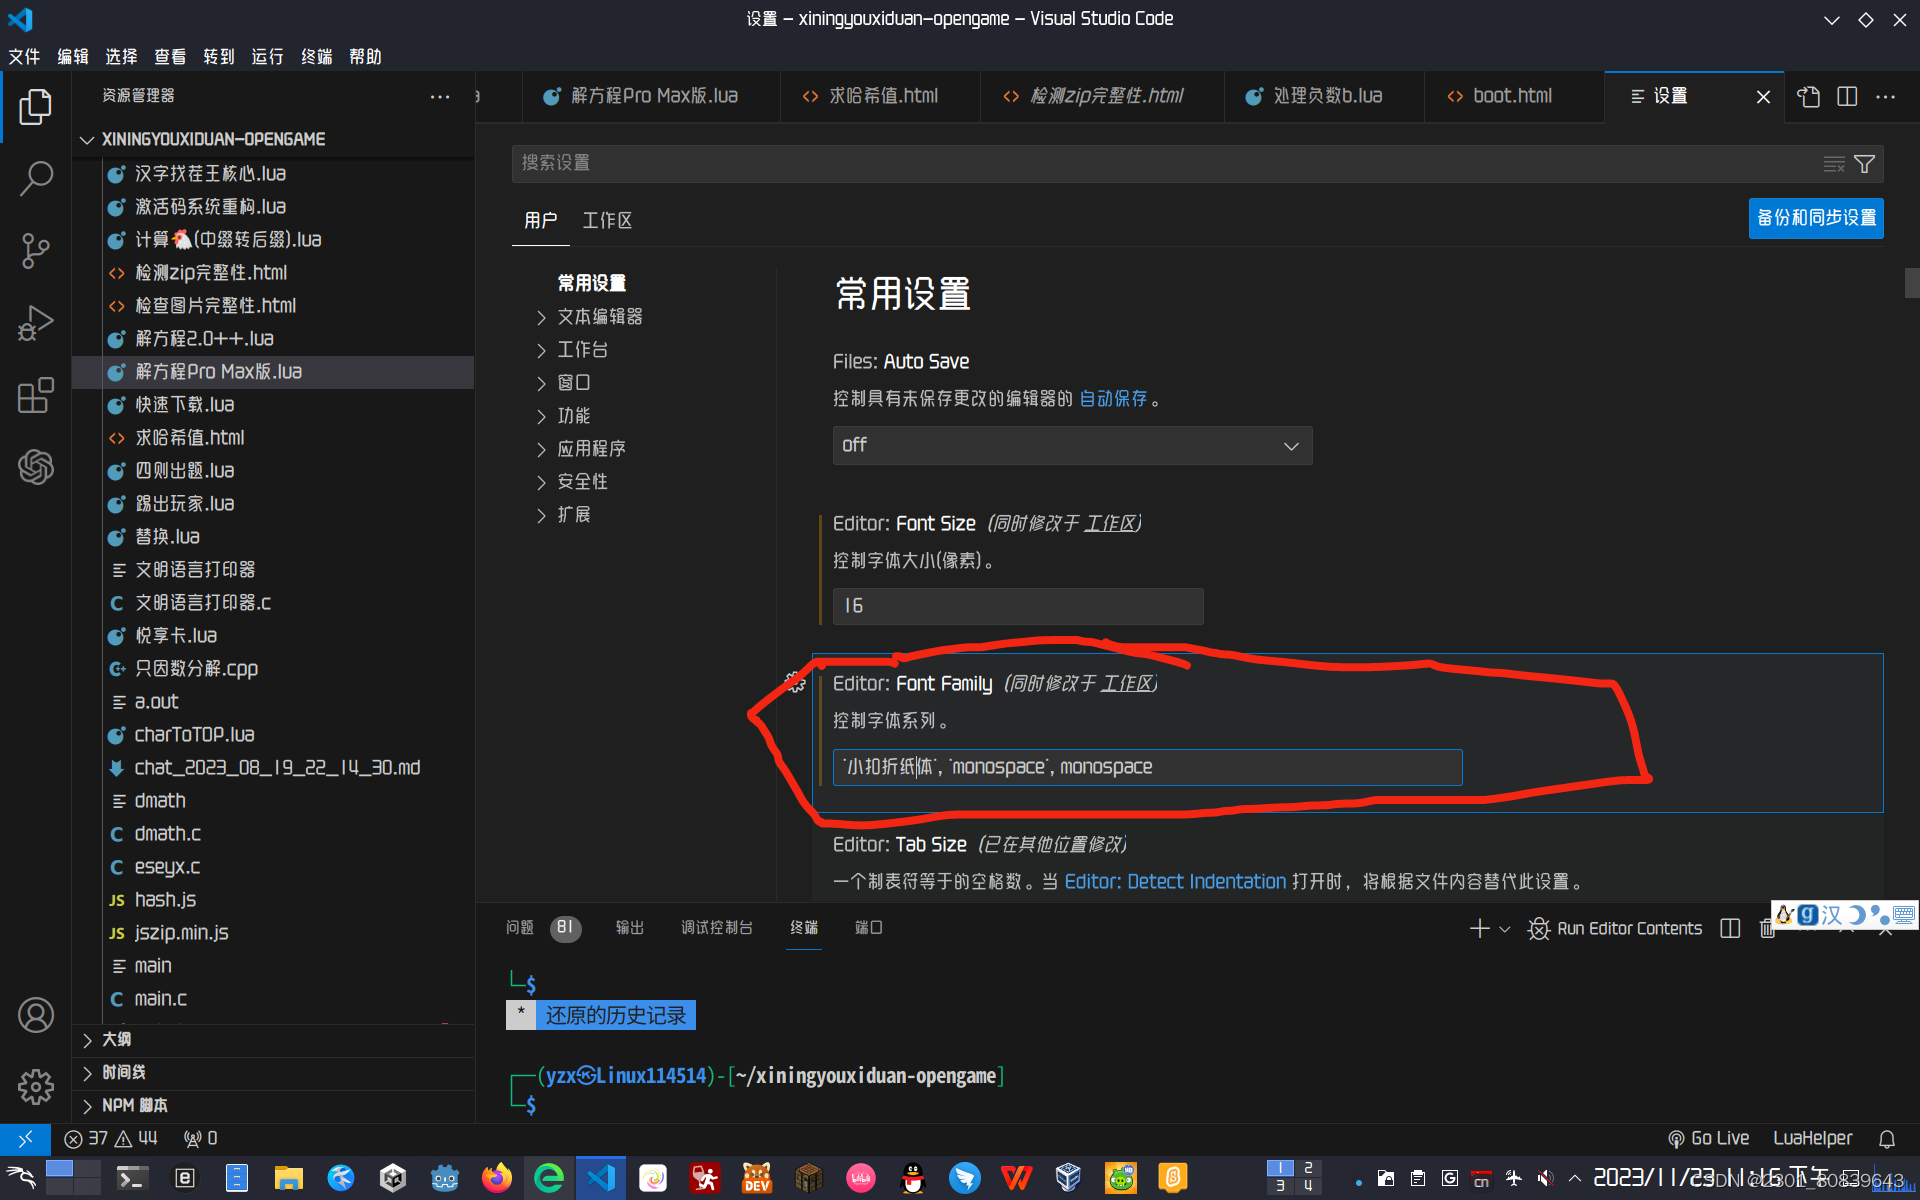The width and height of the screenshot is (1920, 1200).
Task: Open the ChatGPT sidebar icon
Action: click(x=36, y=467)
